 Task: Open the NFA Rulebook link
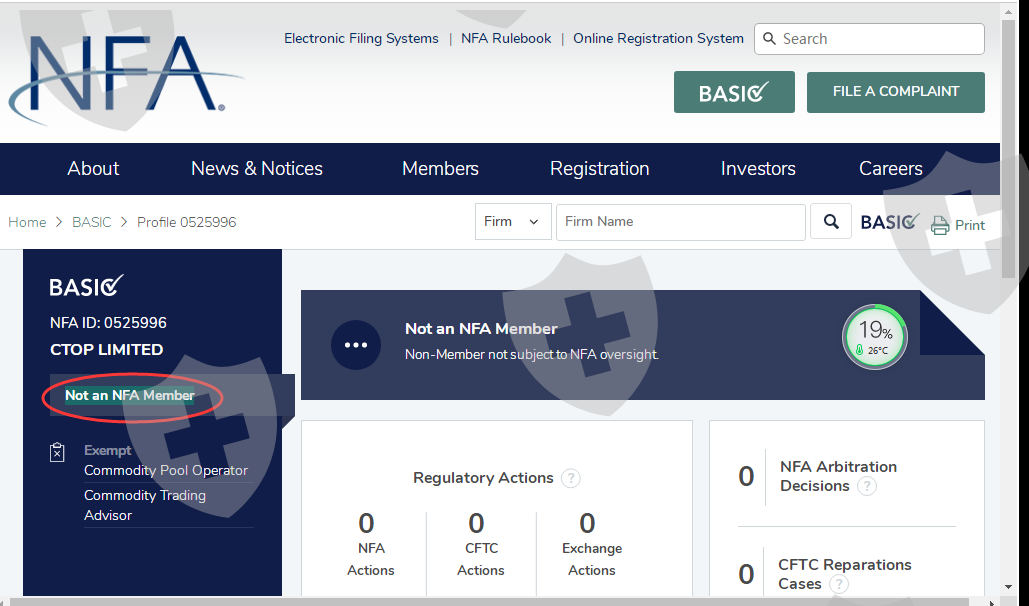coord(506,39)
